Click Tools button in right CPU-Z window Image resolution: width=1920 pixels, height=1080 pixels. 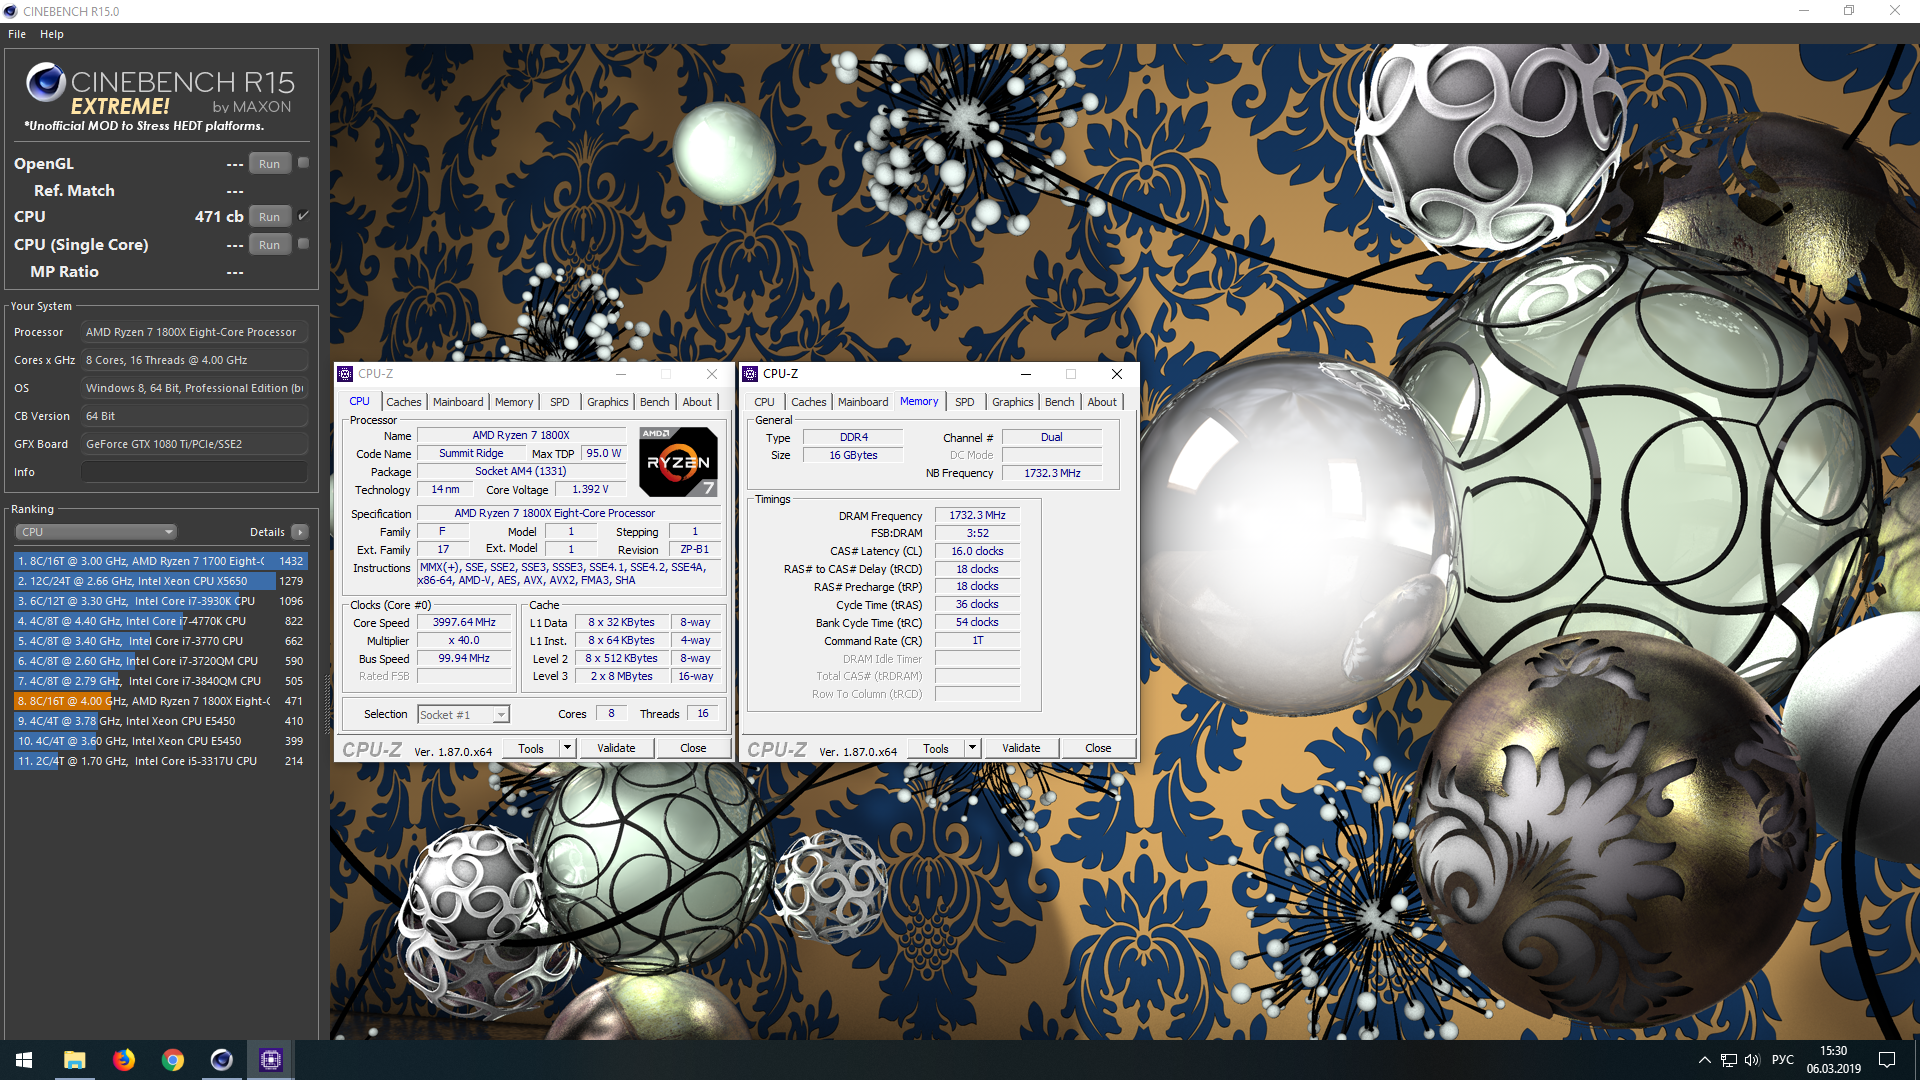click(936, 748)
